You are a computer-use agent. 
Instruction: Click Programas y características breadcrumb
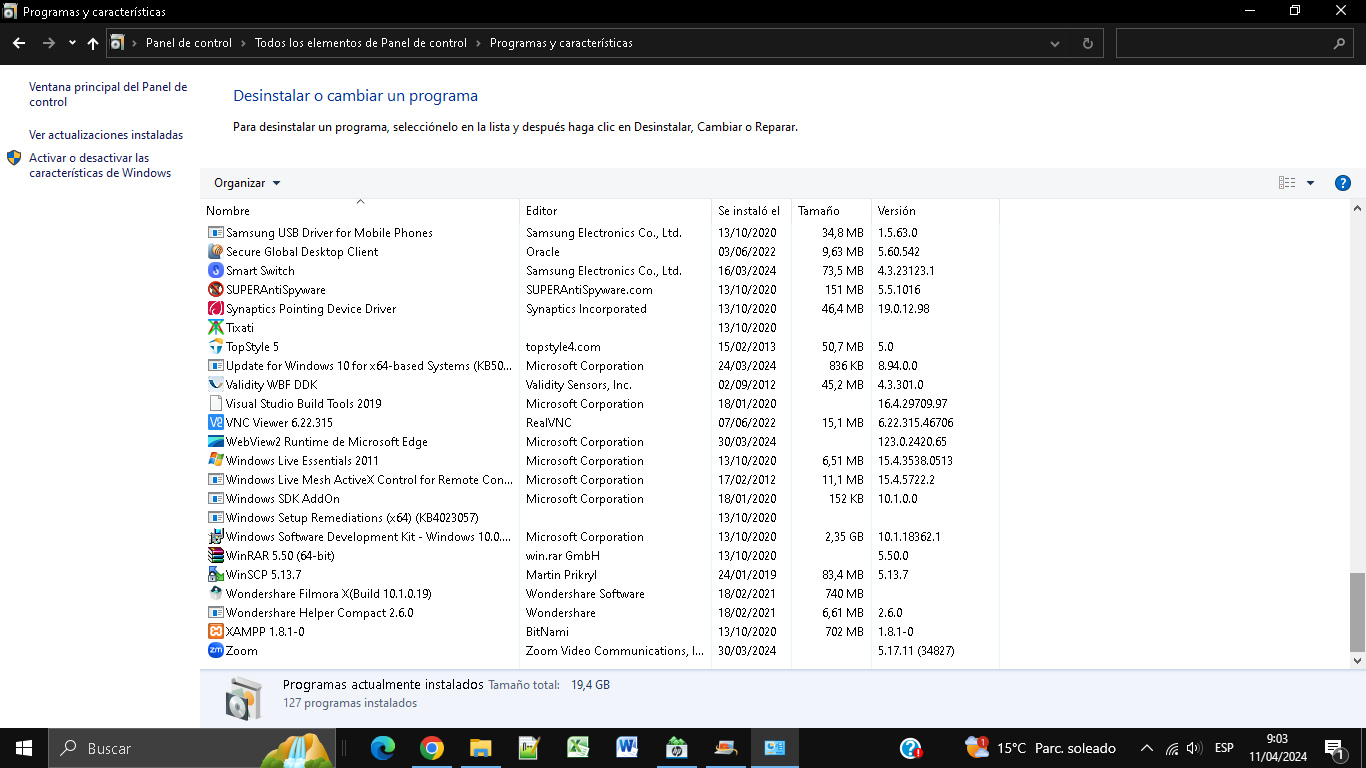561,43
